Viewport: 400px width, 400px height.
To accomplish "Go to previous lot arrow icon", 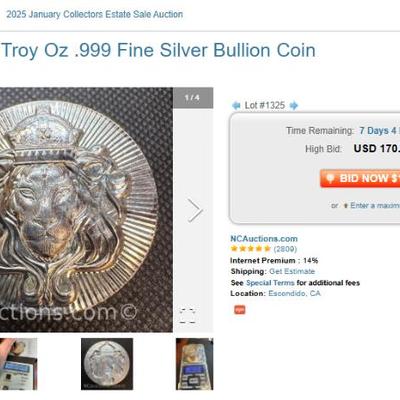I will click(236, 106).
